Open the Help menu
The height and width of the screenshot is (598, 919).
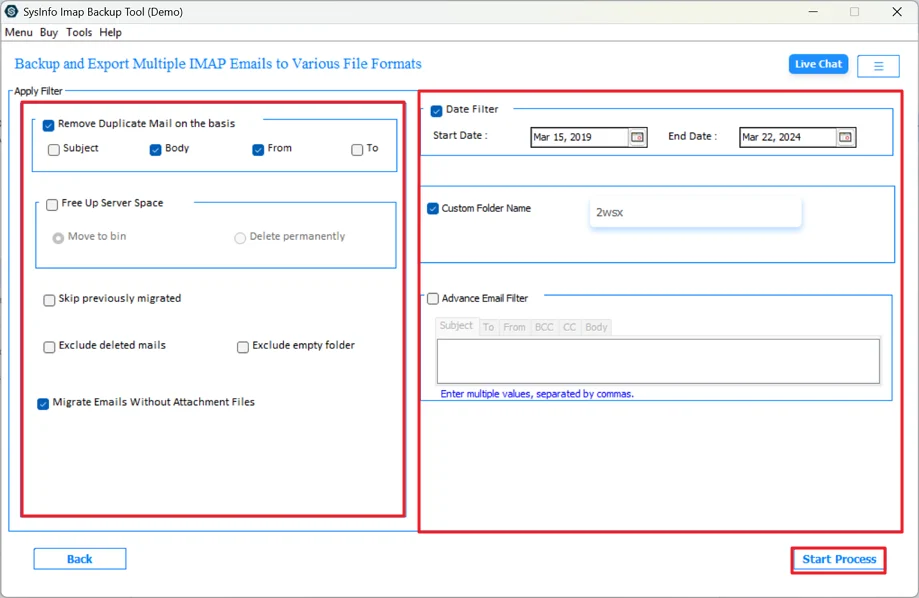click(110, 32)
